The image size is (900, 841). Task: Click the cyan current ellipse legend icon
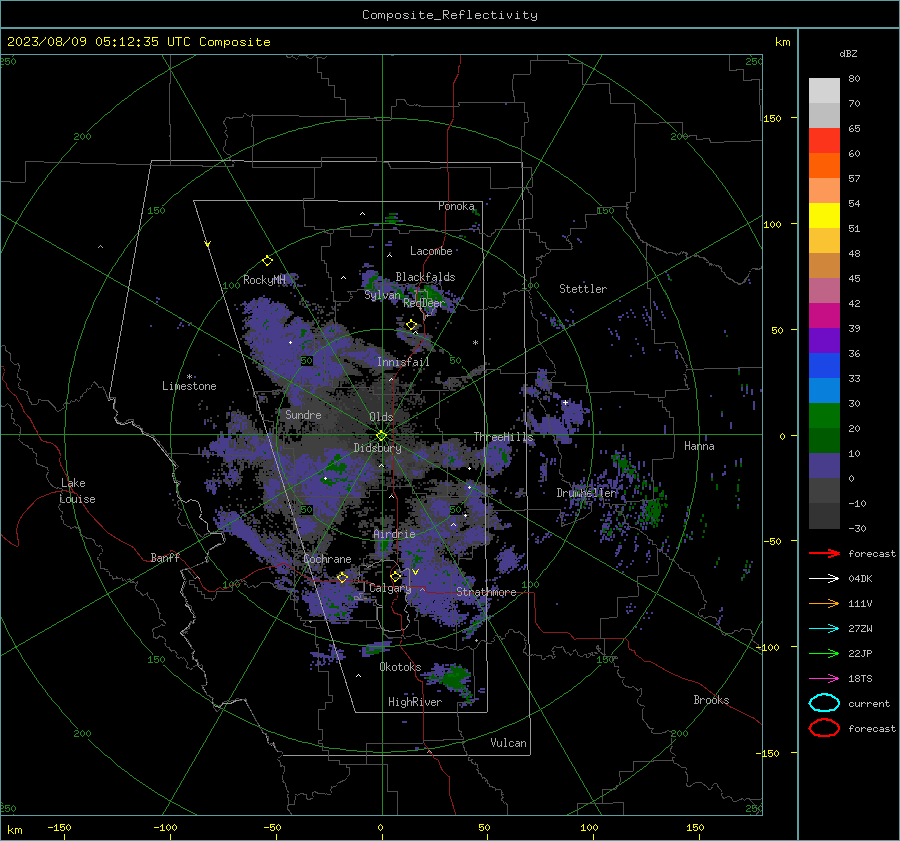click(824, 703)
